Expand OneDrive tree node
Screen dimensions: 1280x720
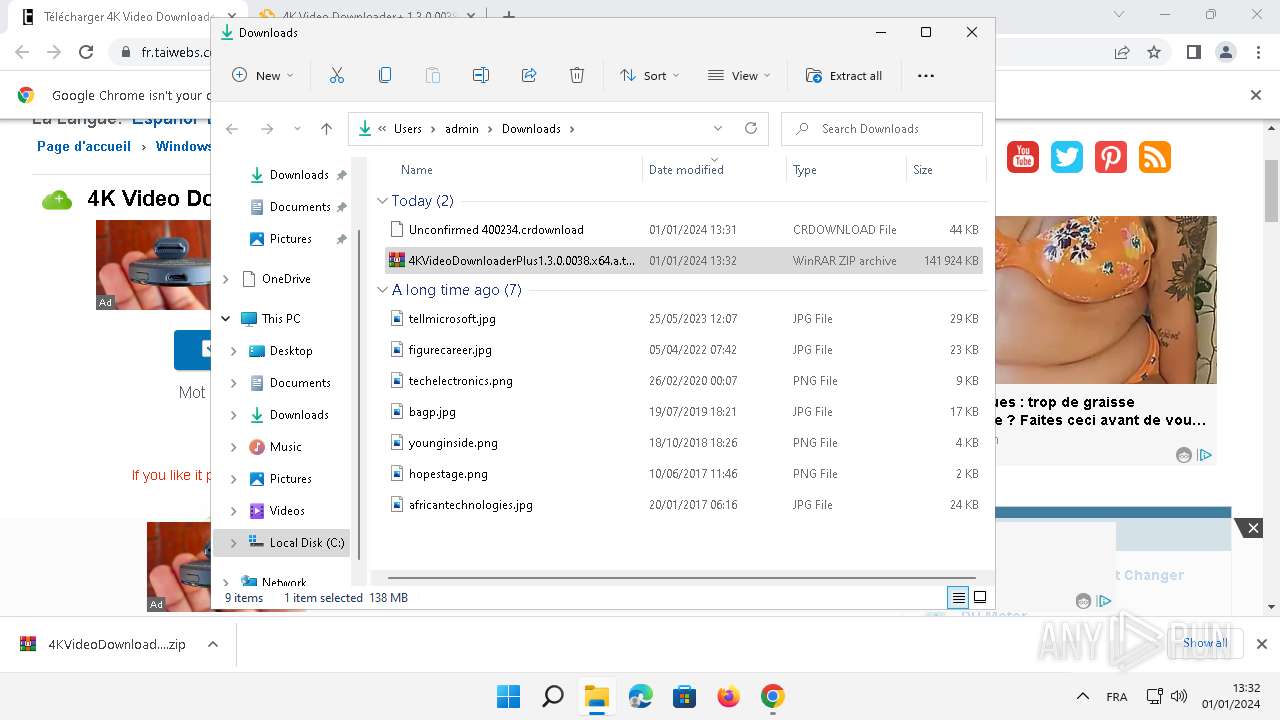pos(226,279)
